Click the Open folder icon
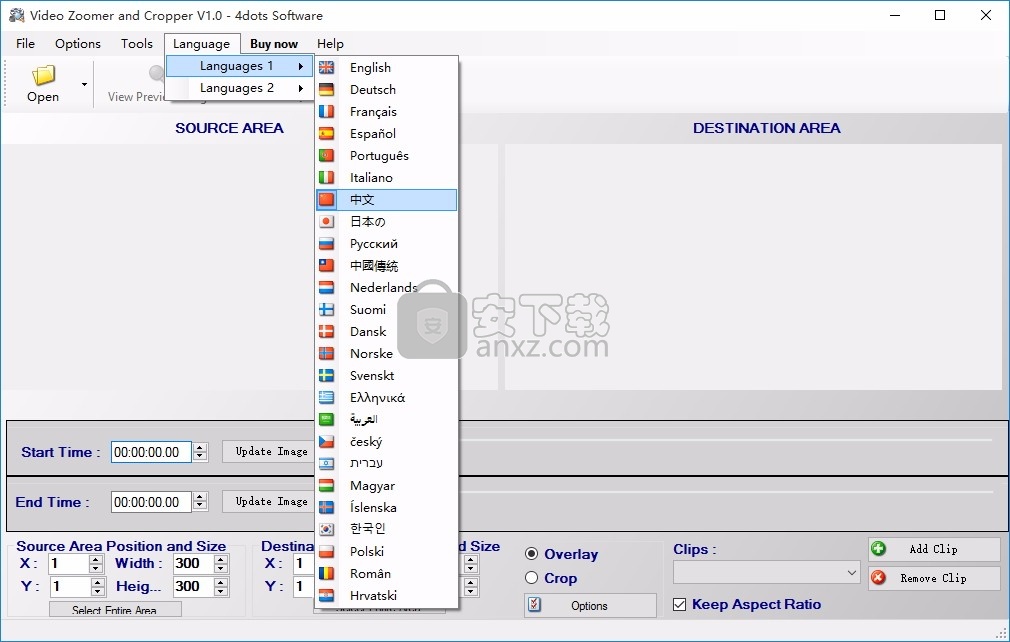The image size is (1010, 642). point(43,75)
